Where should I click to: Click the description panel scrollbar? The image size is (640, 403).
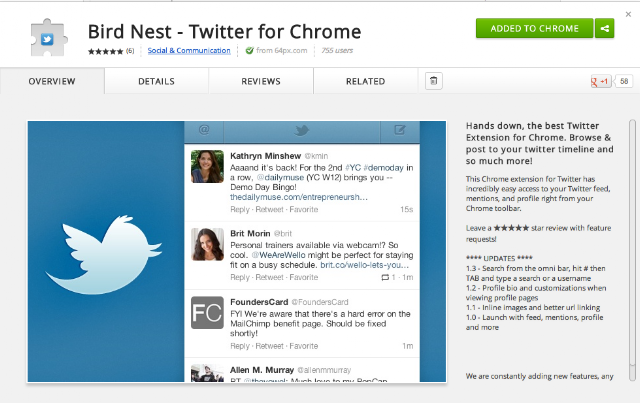pyautogui.click(x=632, y=249)
